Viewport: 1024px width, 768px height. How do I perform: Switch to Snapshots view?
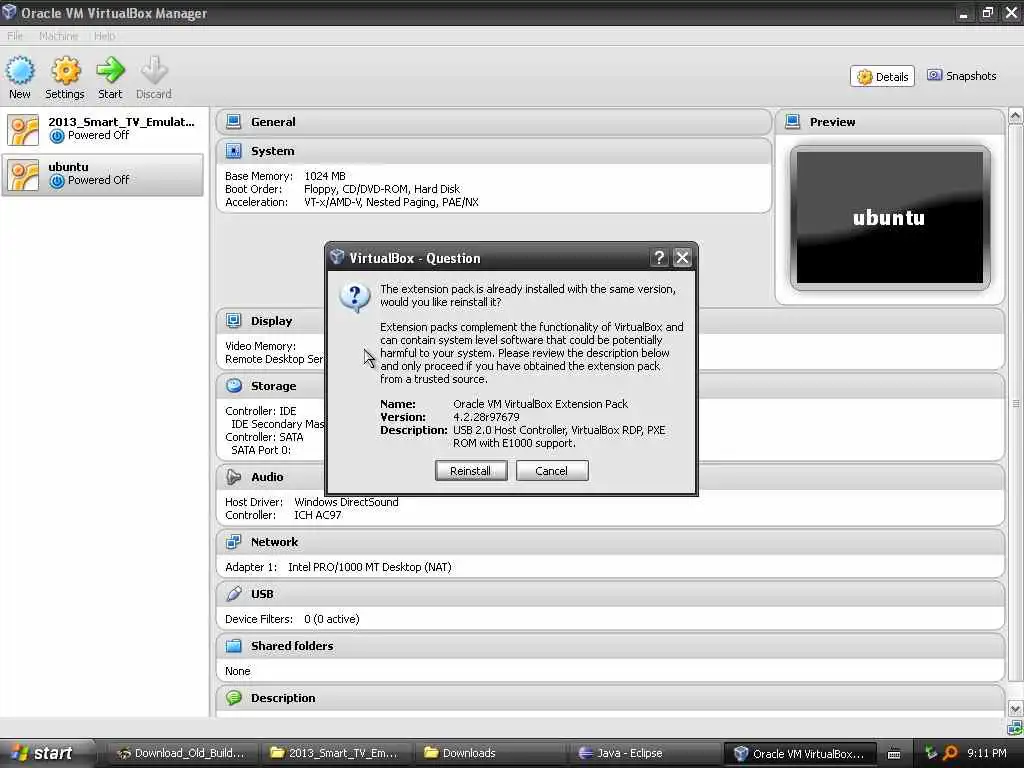click(961, 76)
